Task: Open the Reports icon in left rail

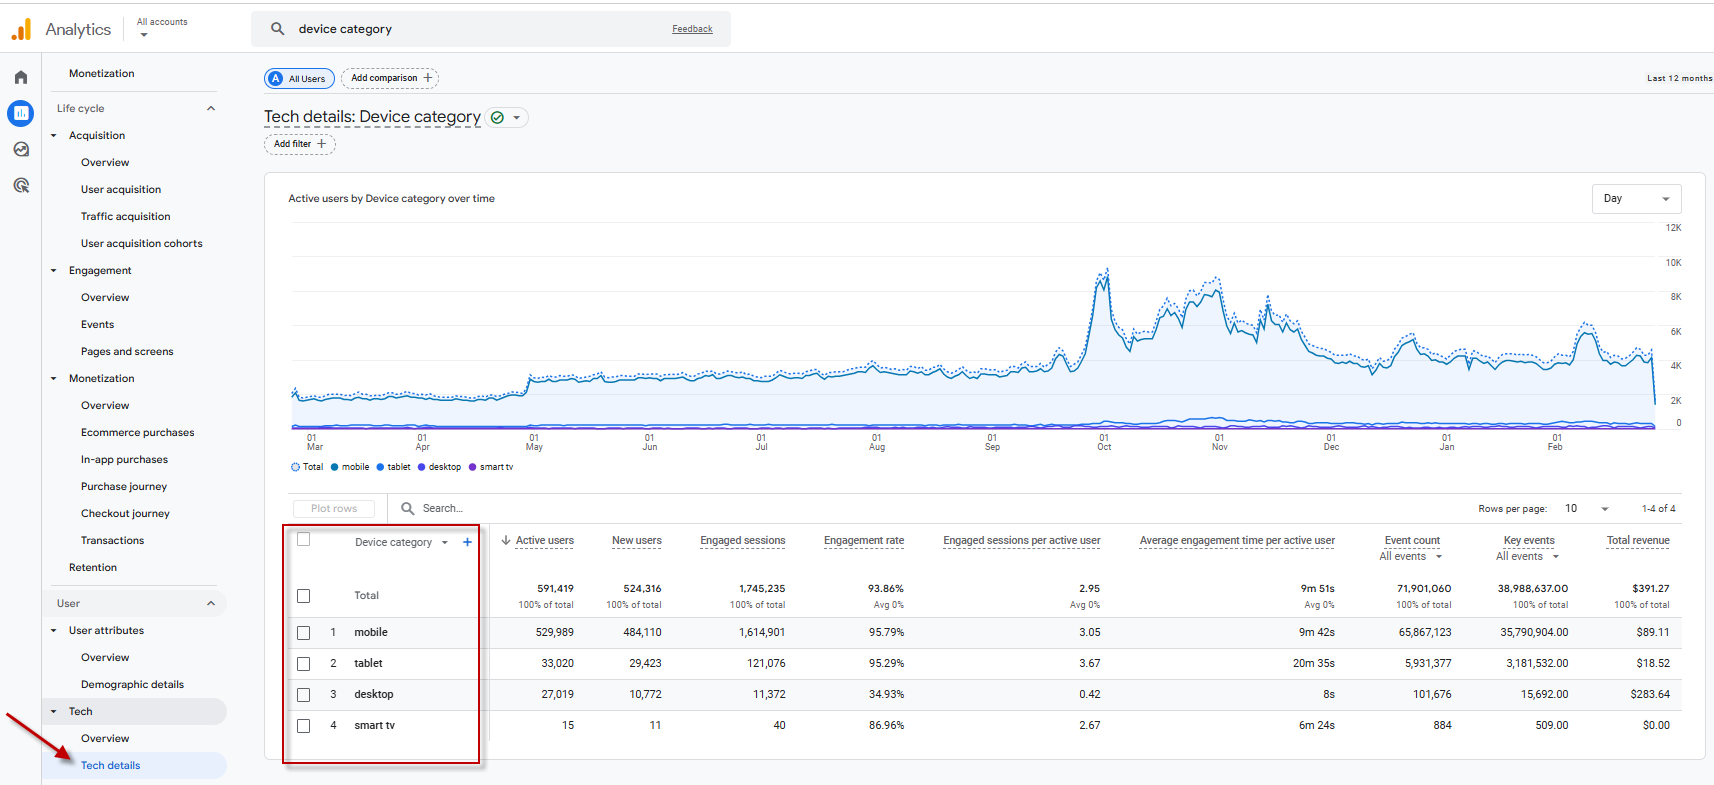Action: (21, 113)
